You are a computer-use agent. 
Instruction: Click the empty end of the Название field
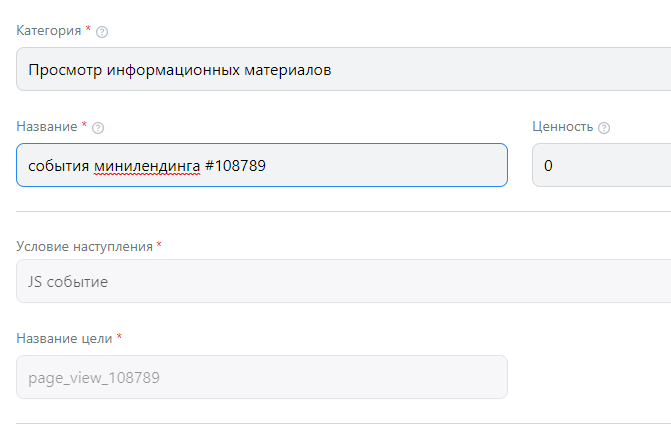click(400, 165)
